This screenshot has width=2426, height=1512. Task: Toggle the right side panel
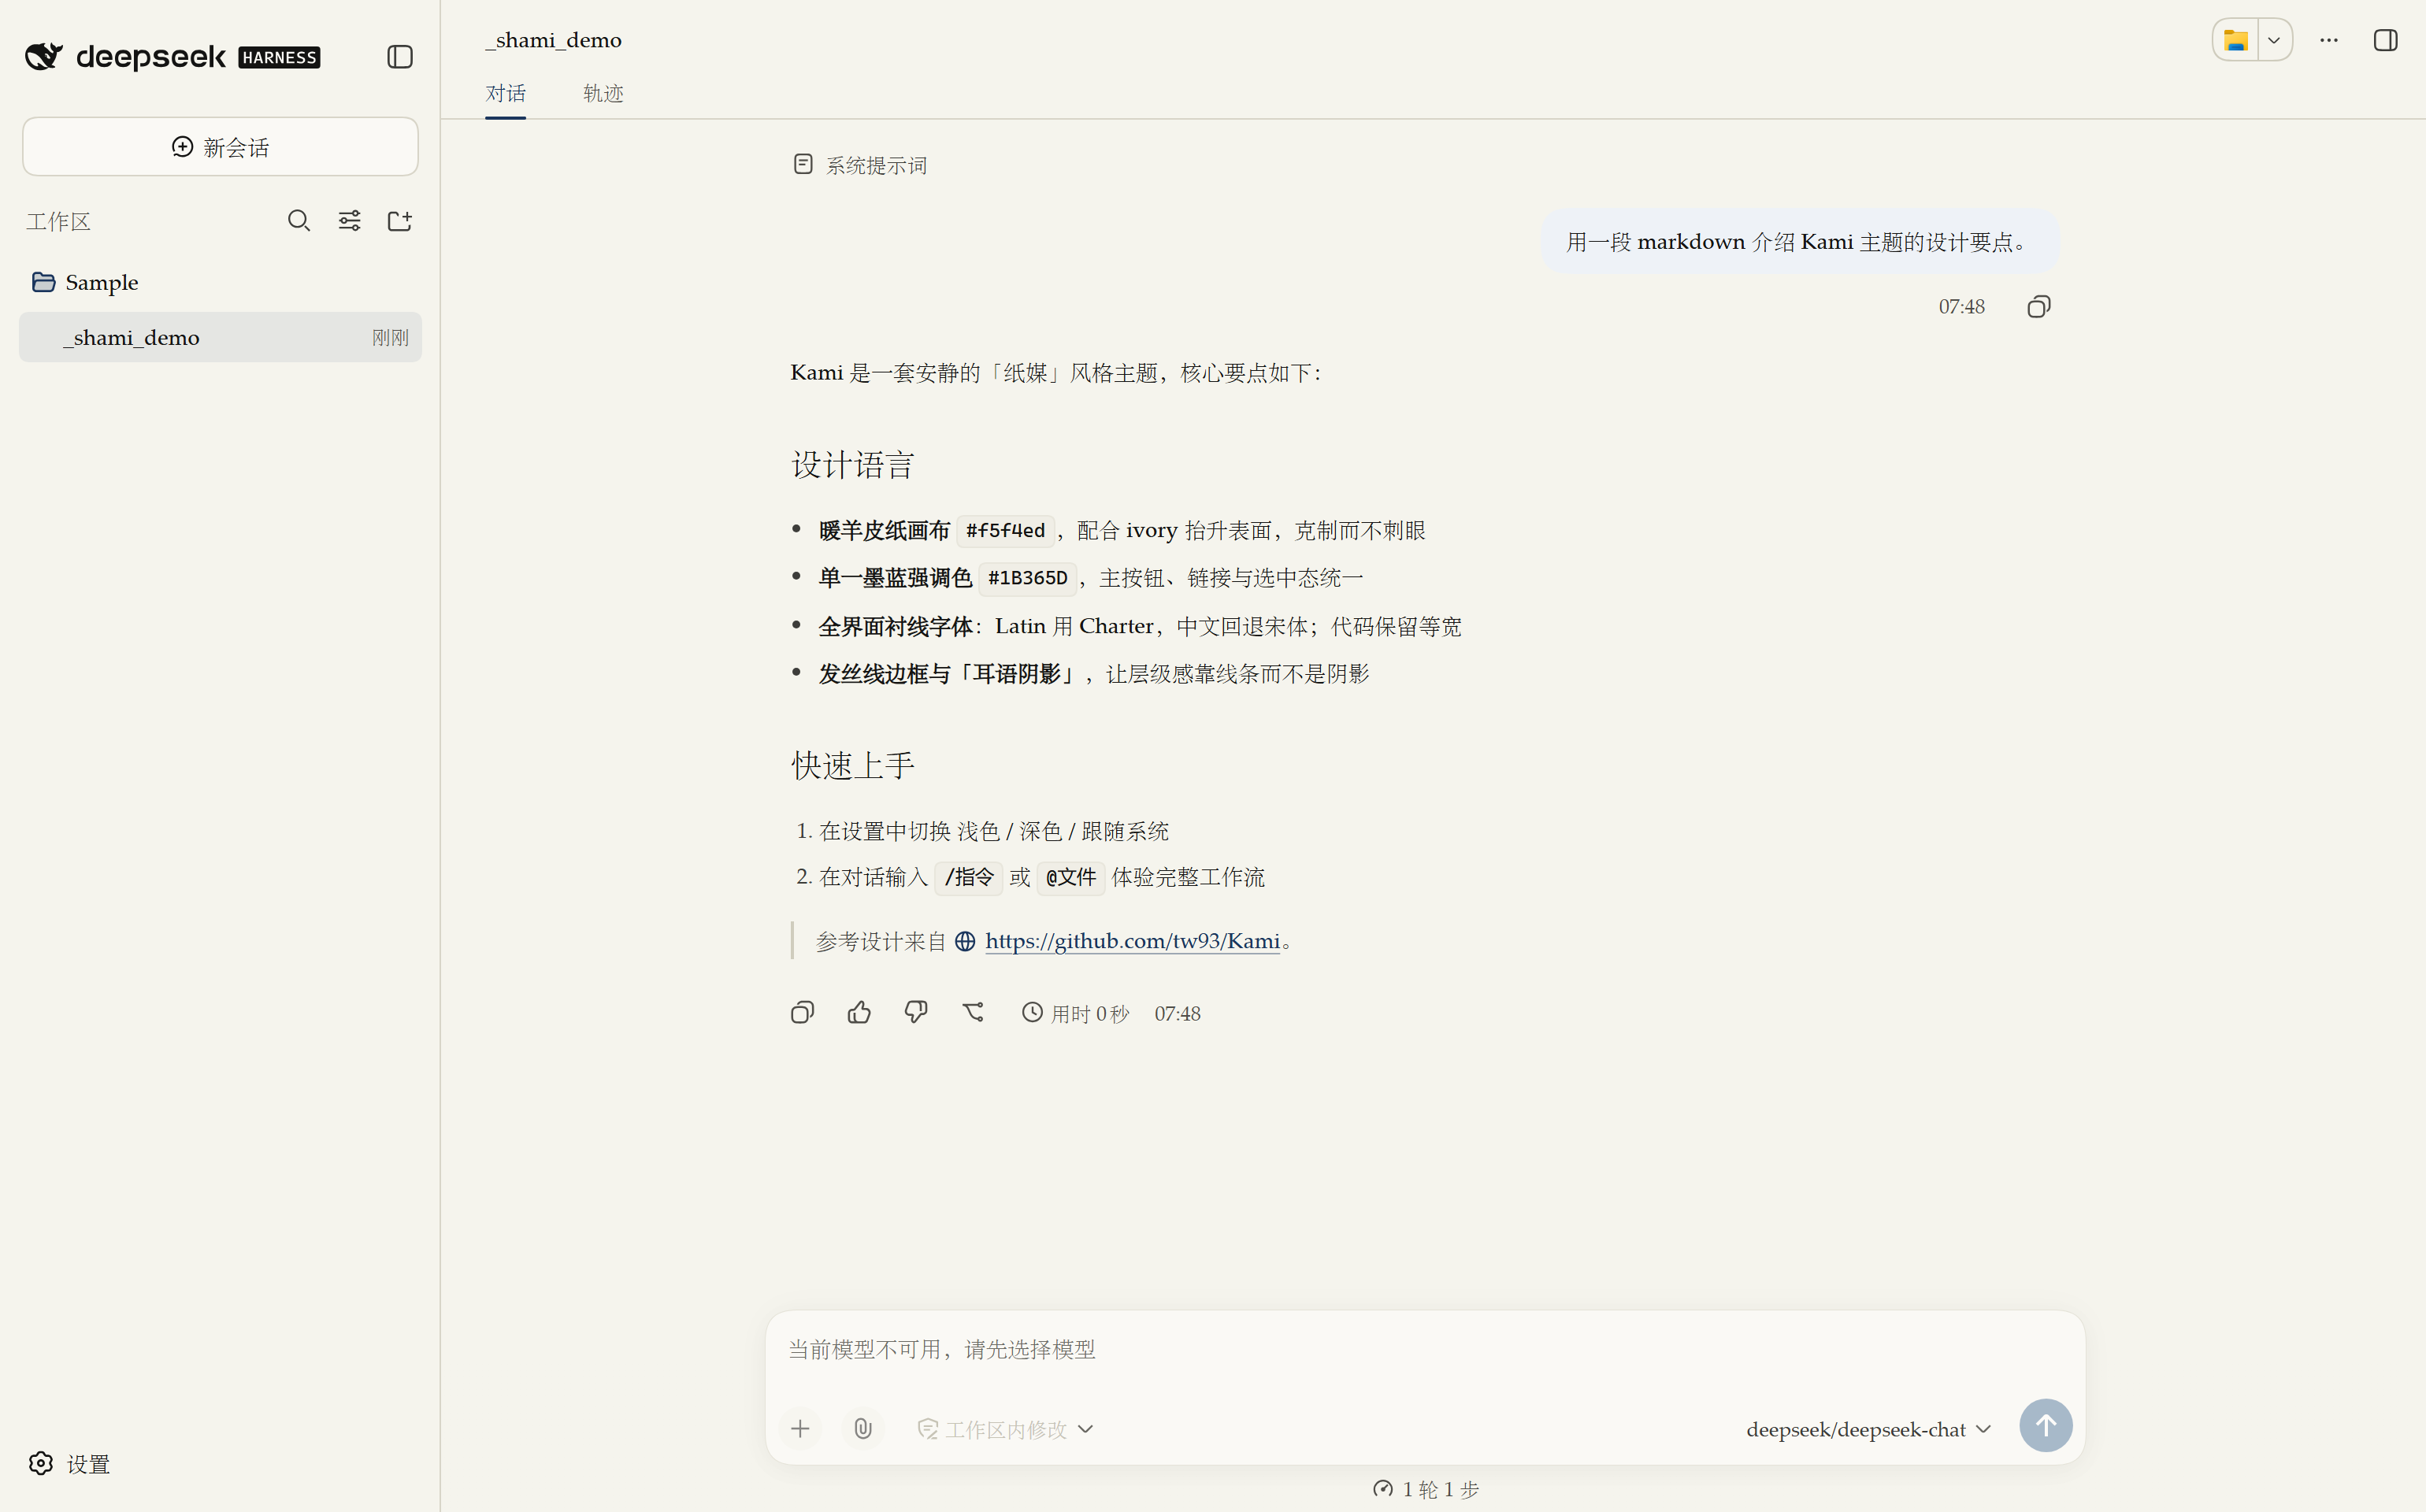pyautogui.click(x=2385, y=40)
